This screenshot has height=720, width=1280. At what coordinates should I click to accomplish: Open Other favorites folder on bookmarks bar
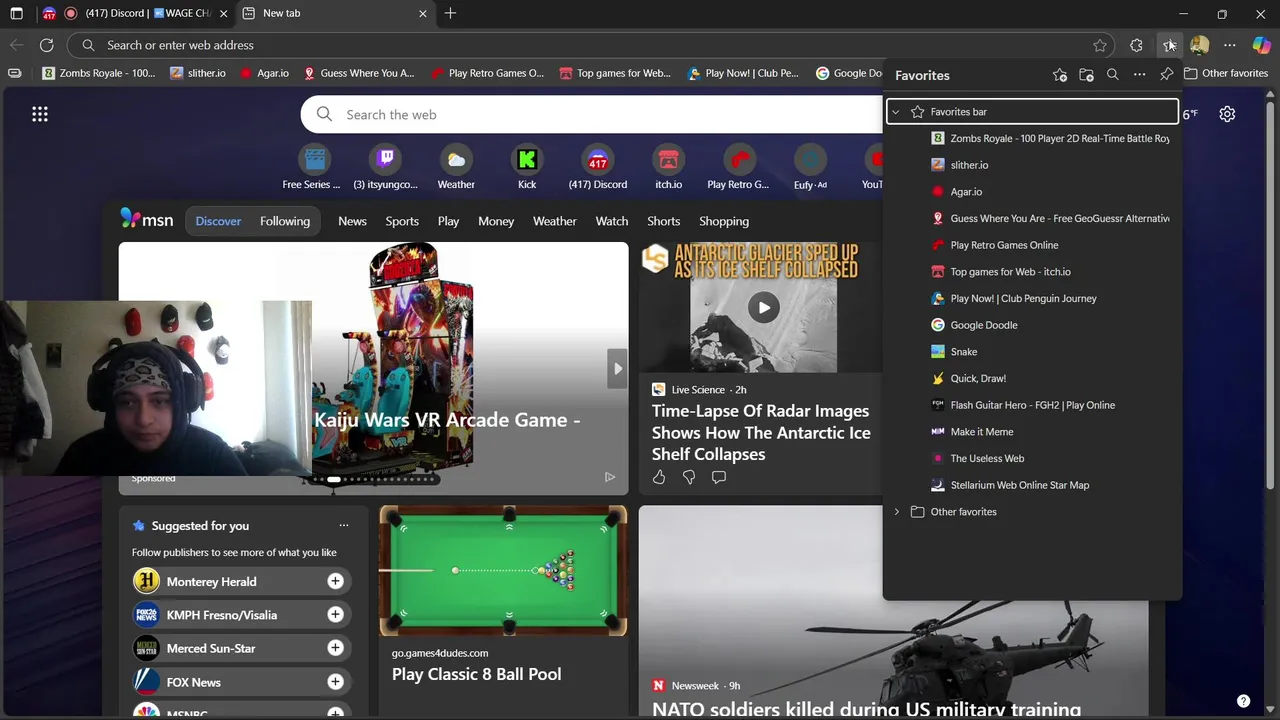[x=1226, y=73]
